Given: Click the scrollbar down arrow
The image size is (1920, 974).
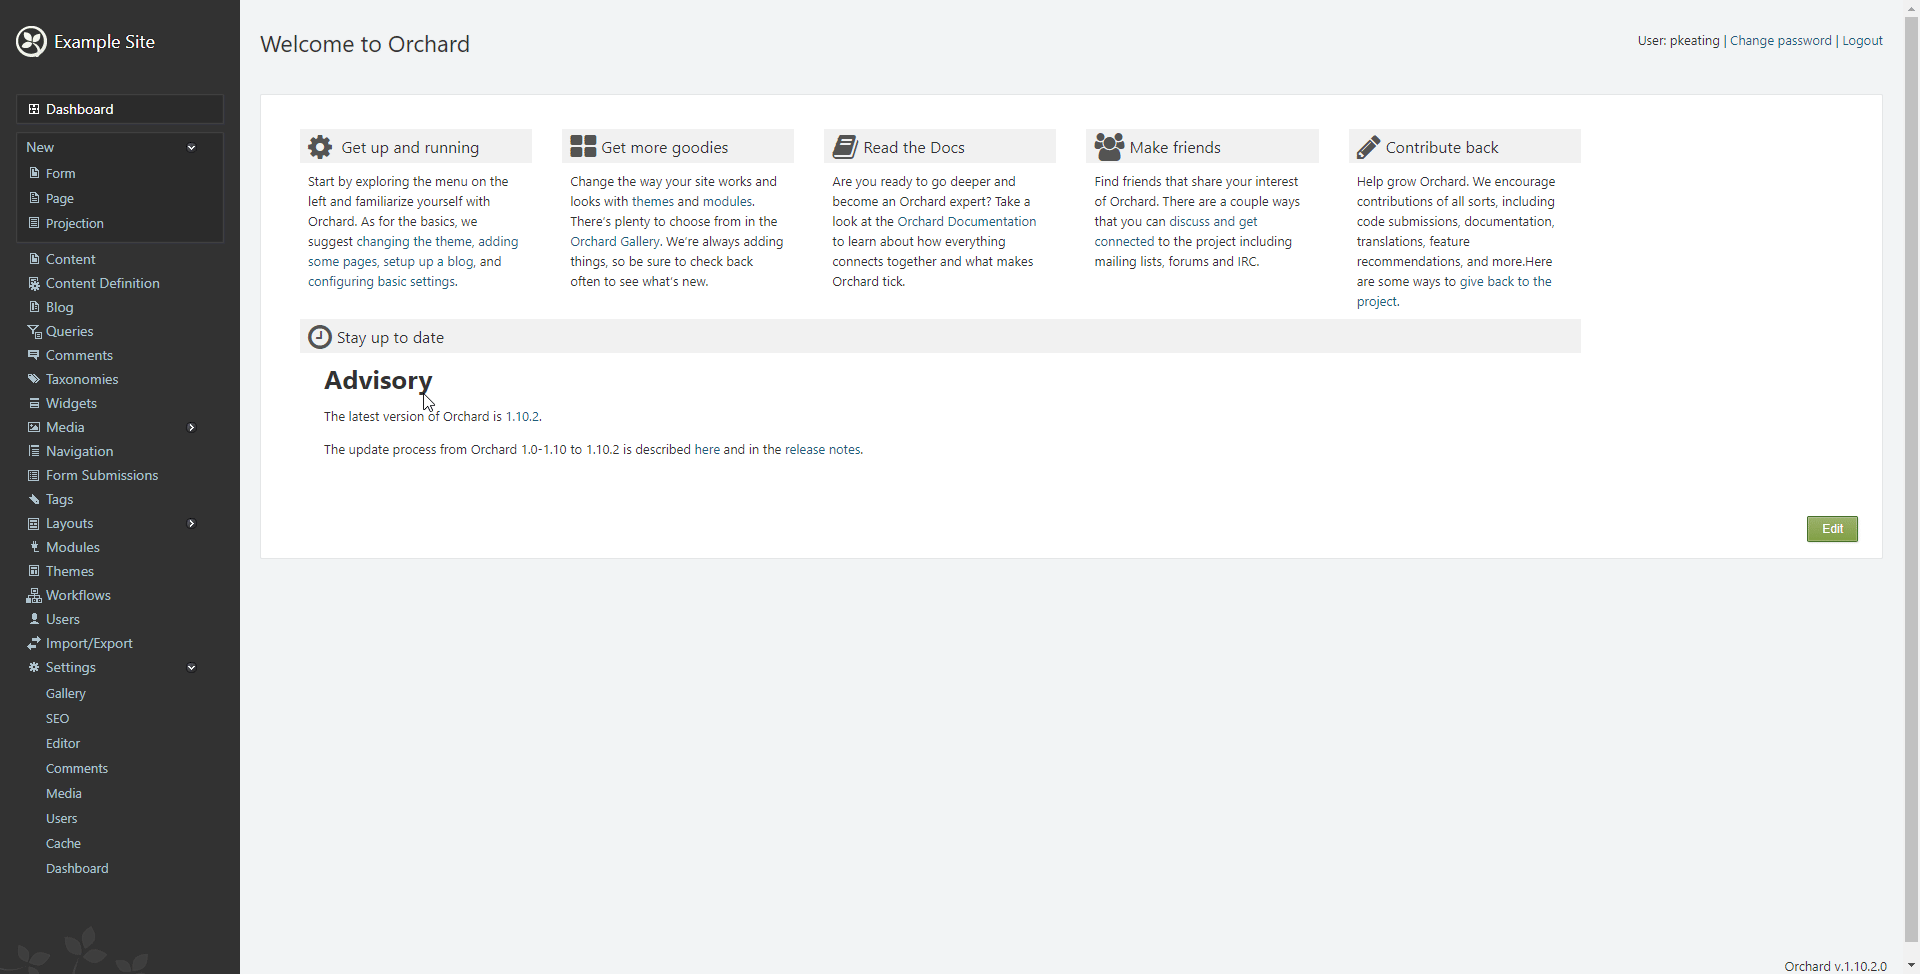Looking at the screenshot, I should 1911,966.
